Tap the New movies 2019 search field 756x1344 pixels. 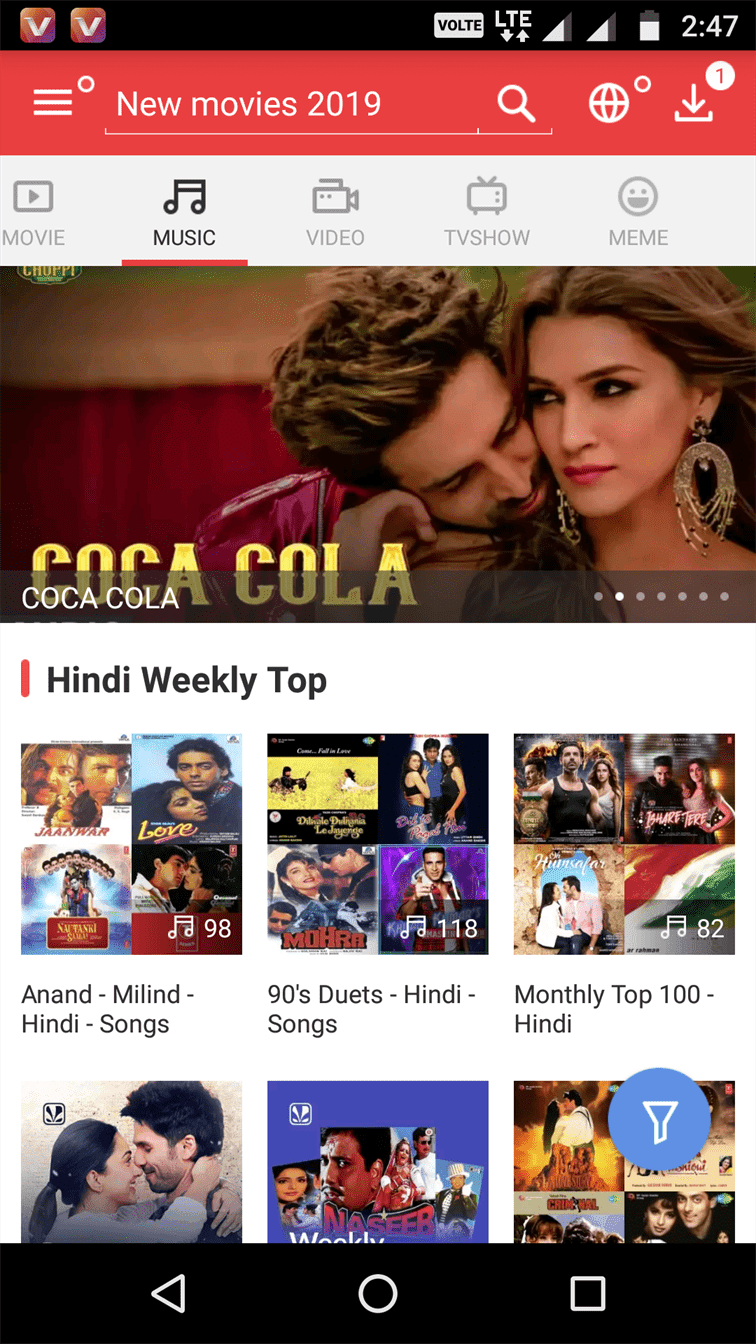[291, 104]
